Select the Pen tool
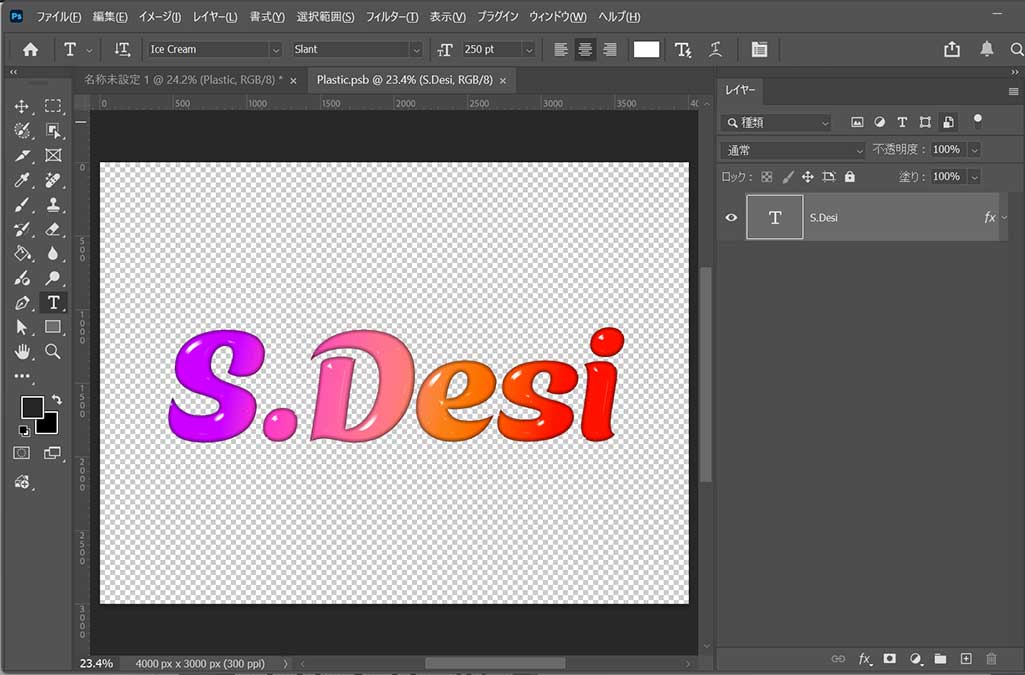1025x675 pixels. tap(22, 302)
